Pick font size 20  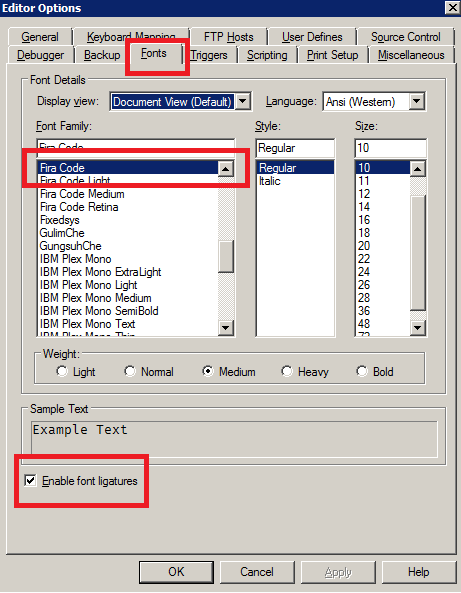click(x=383, y=246)
